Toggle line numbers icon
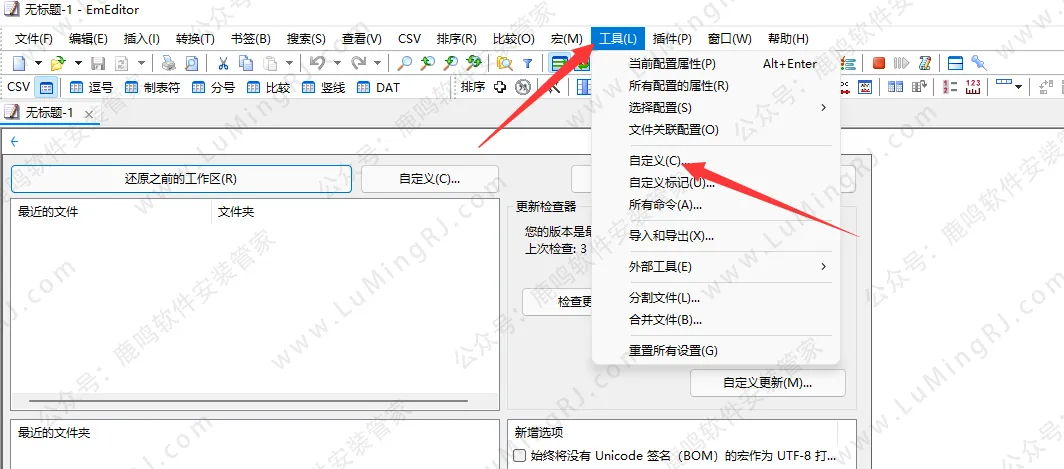The width and height of the screenshot is (1064, 469). pos(951,87)
